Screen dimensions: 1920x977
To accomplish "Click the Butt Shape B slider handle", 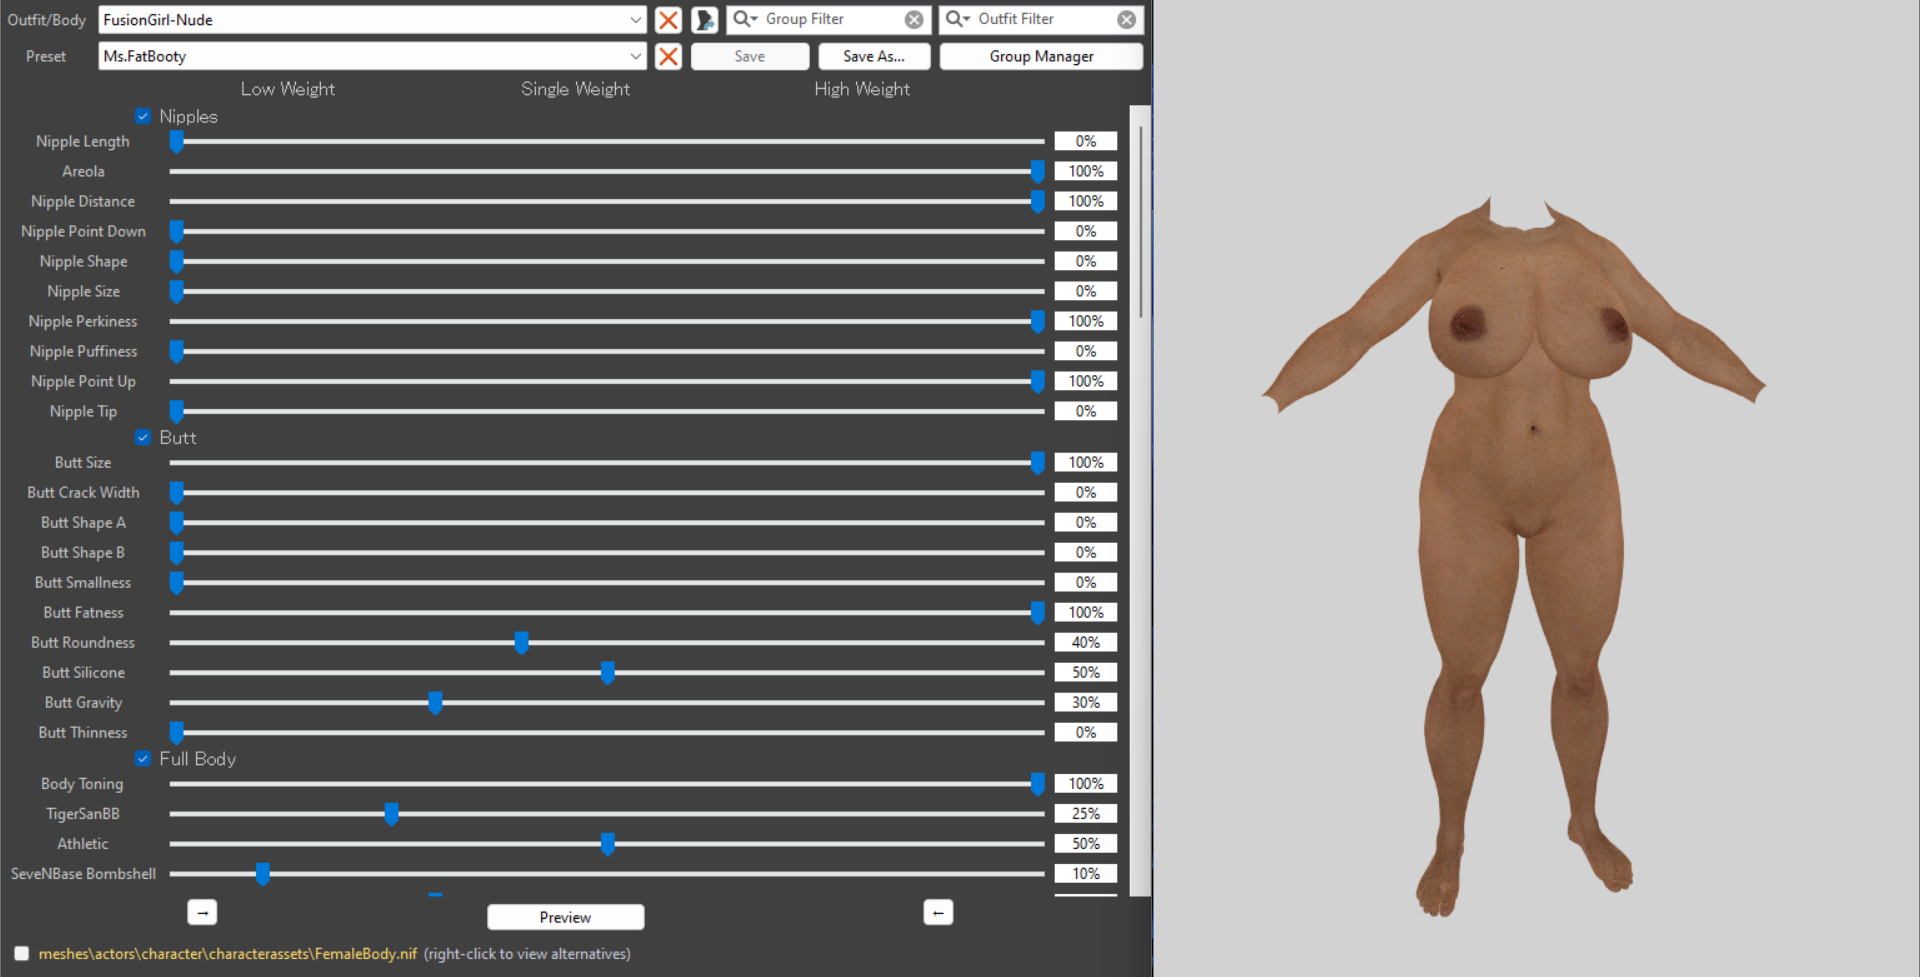I will [176, 553].
